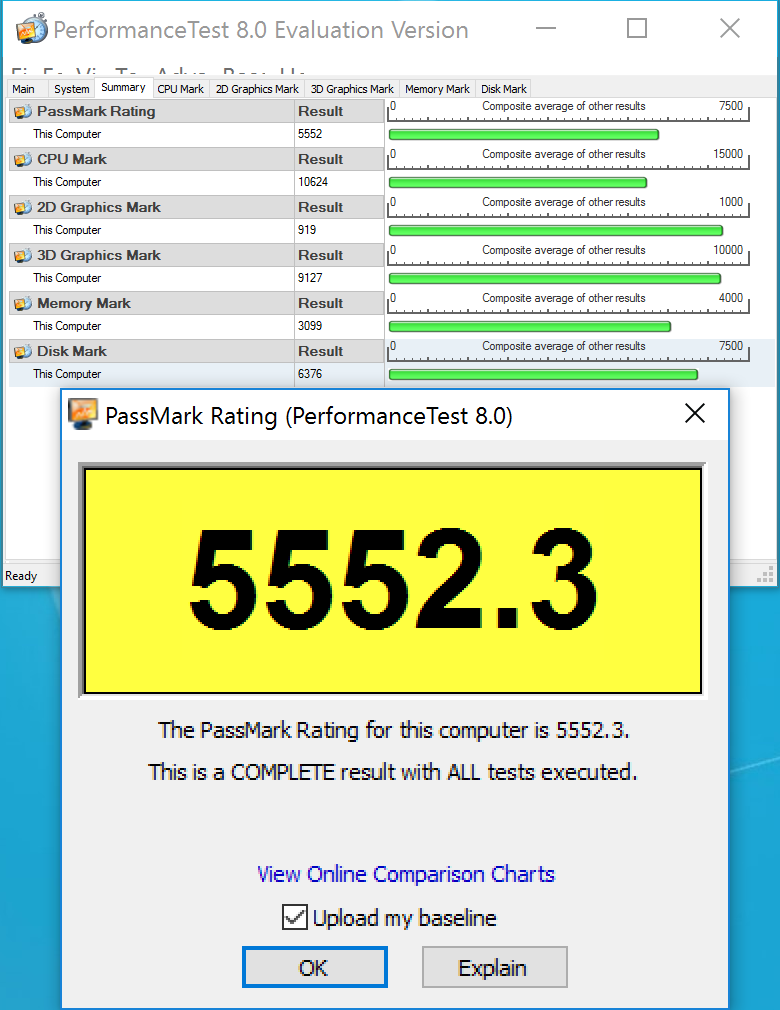Screen dimensions: 780x1010
Task: Select the Summary tab
Action: tap(124, 88)
